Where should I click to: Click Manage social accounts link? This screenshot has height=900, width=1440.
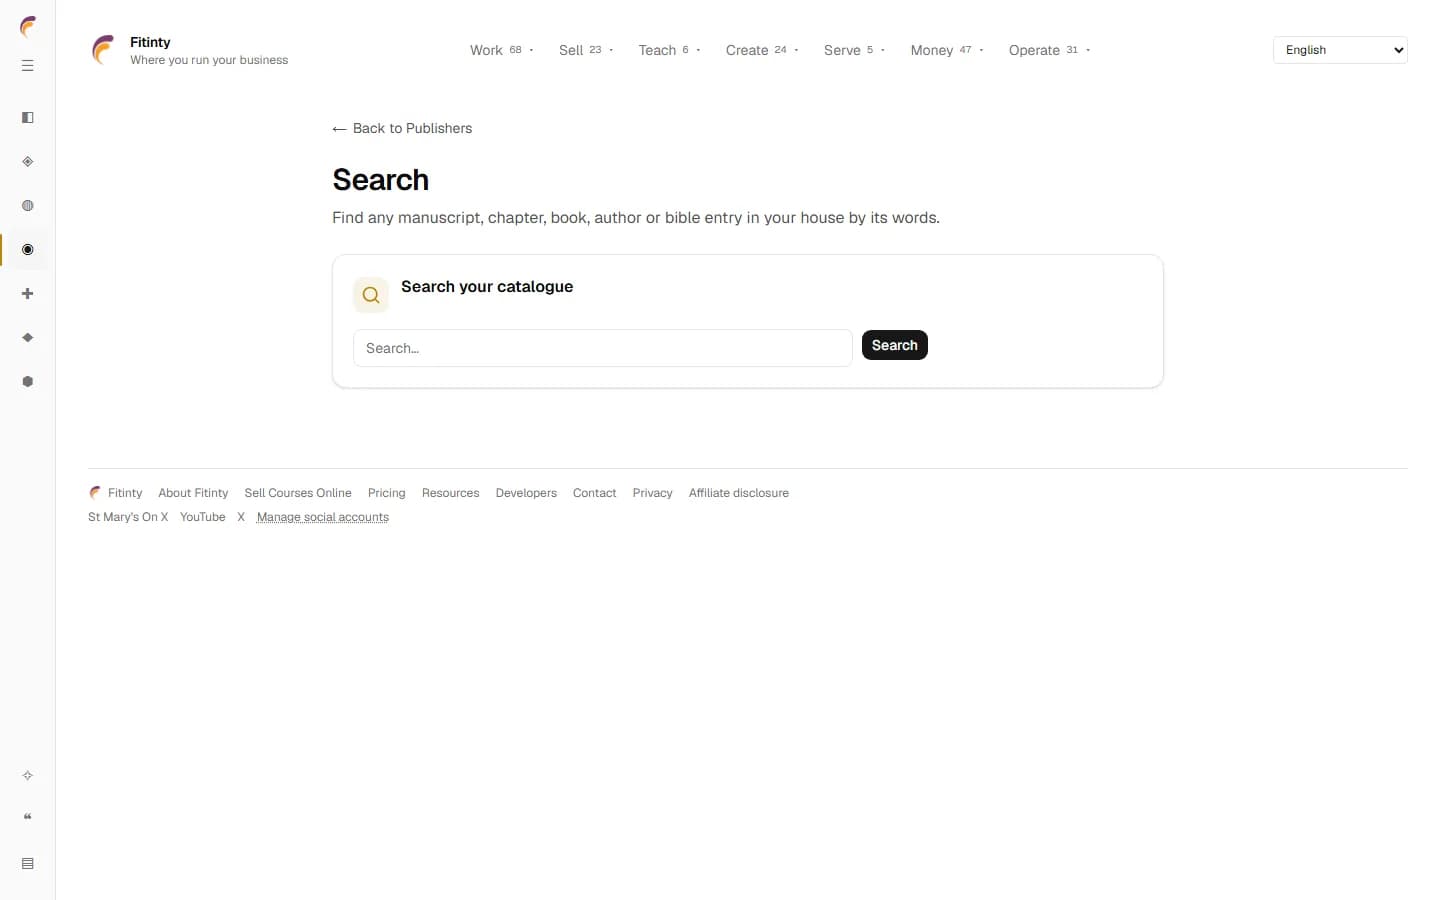(x=323, y=517)
